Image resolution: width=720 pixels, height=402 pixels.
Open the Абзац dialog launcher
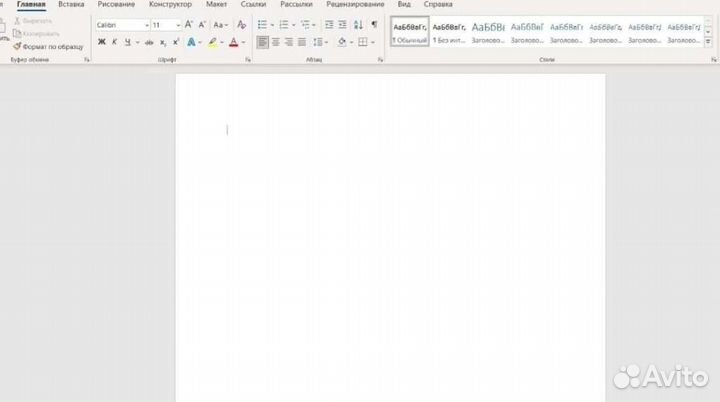pos(380,60)
